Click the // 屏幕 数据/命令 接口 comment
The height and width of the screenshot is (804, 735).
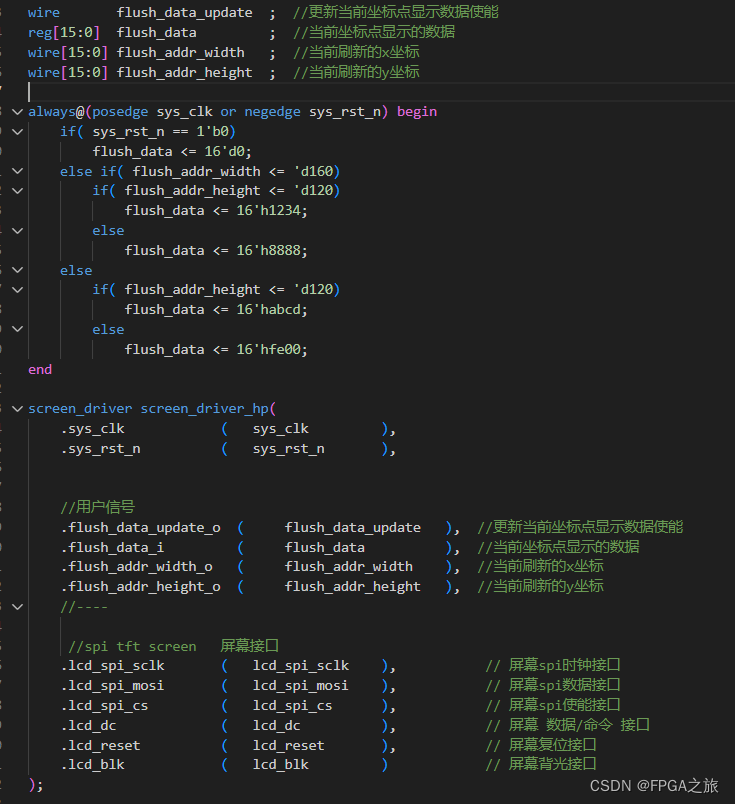[568, 725]
